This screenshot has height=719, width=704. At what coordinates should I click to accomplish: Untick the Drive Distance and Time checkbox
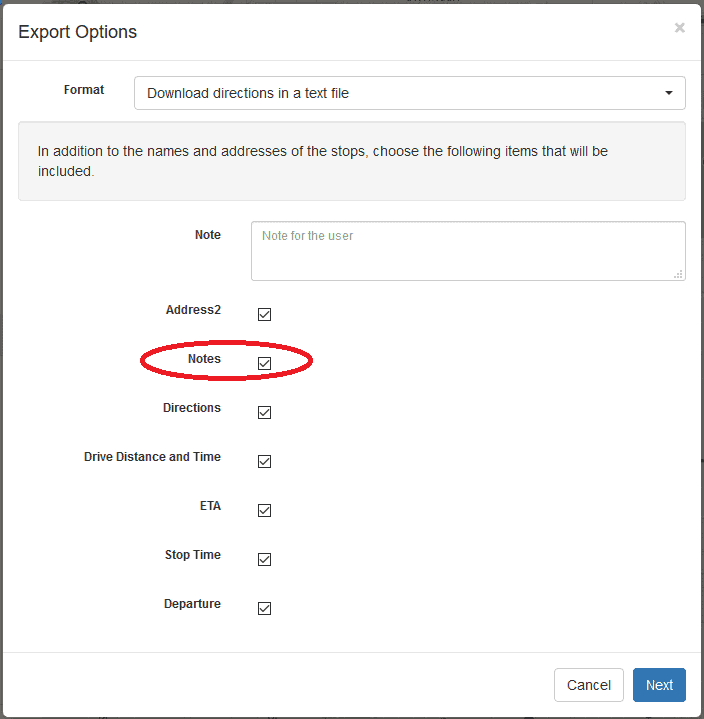point(264,461)
